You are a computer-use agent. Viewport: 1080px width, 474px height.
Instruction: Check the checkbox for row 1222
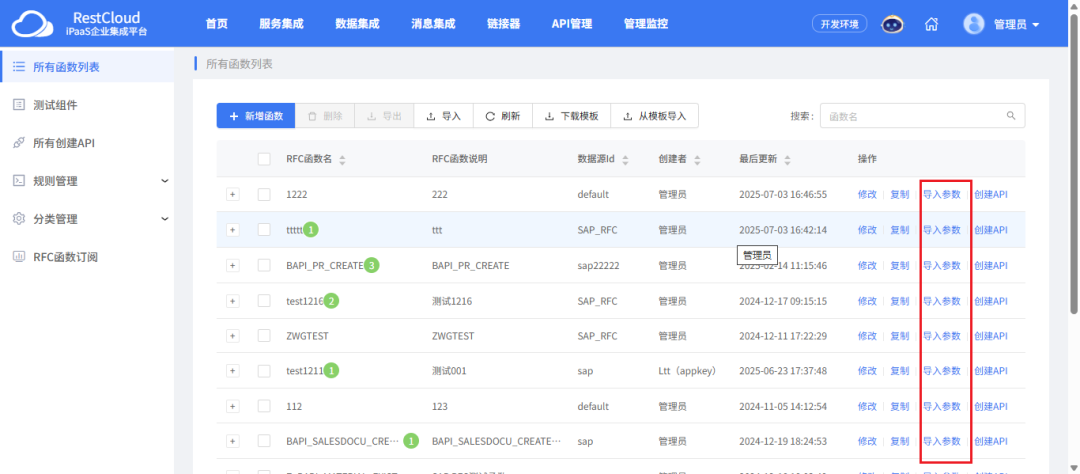[264, 194]
